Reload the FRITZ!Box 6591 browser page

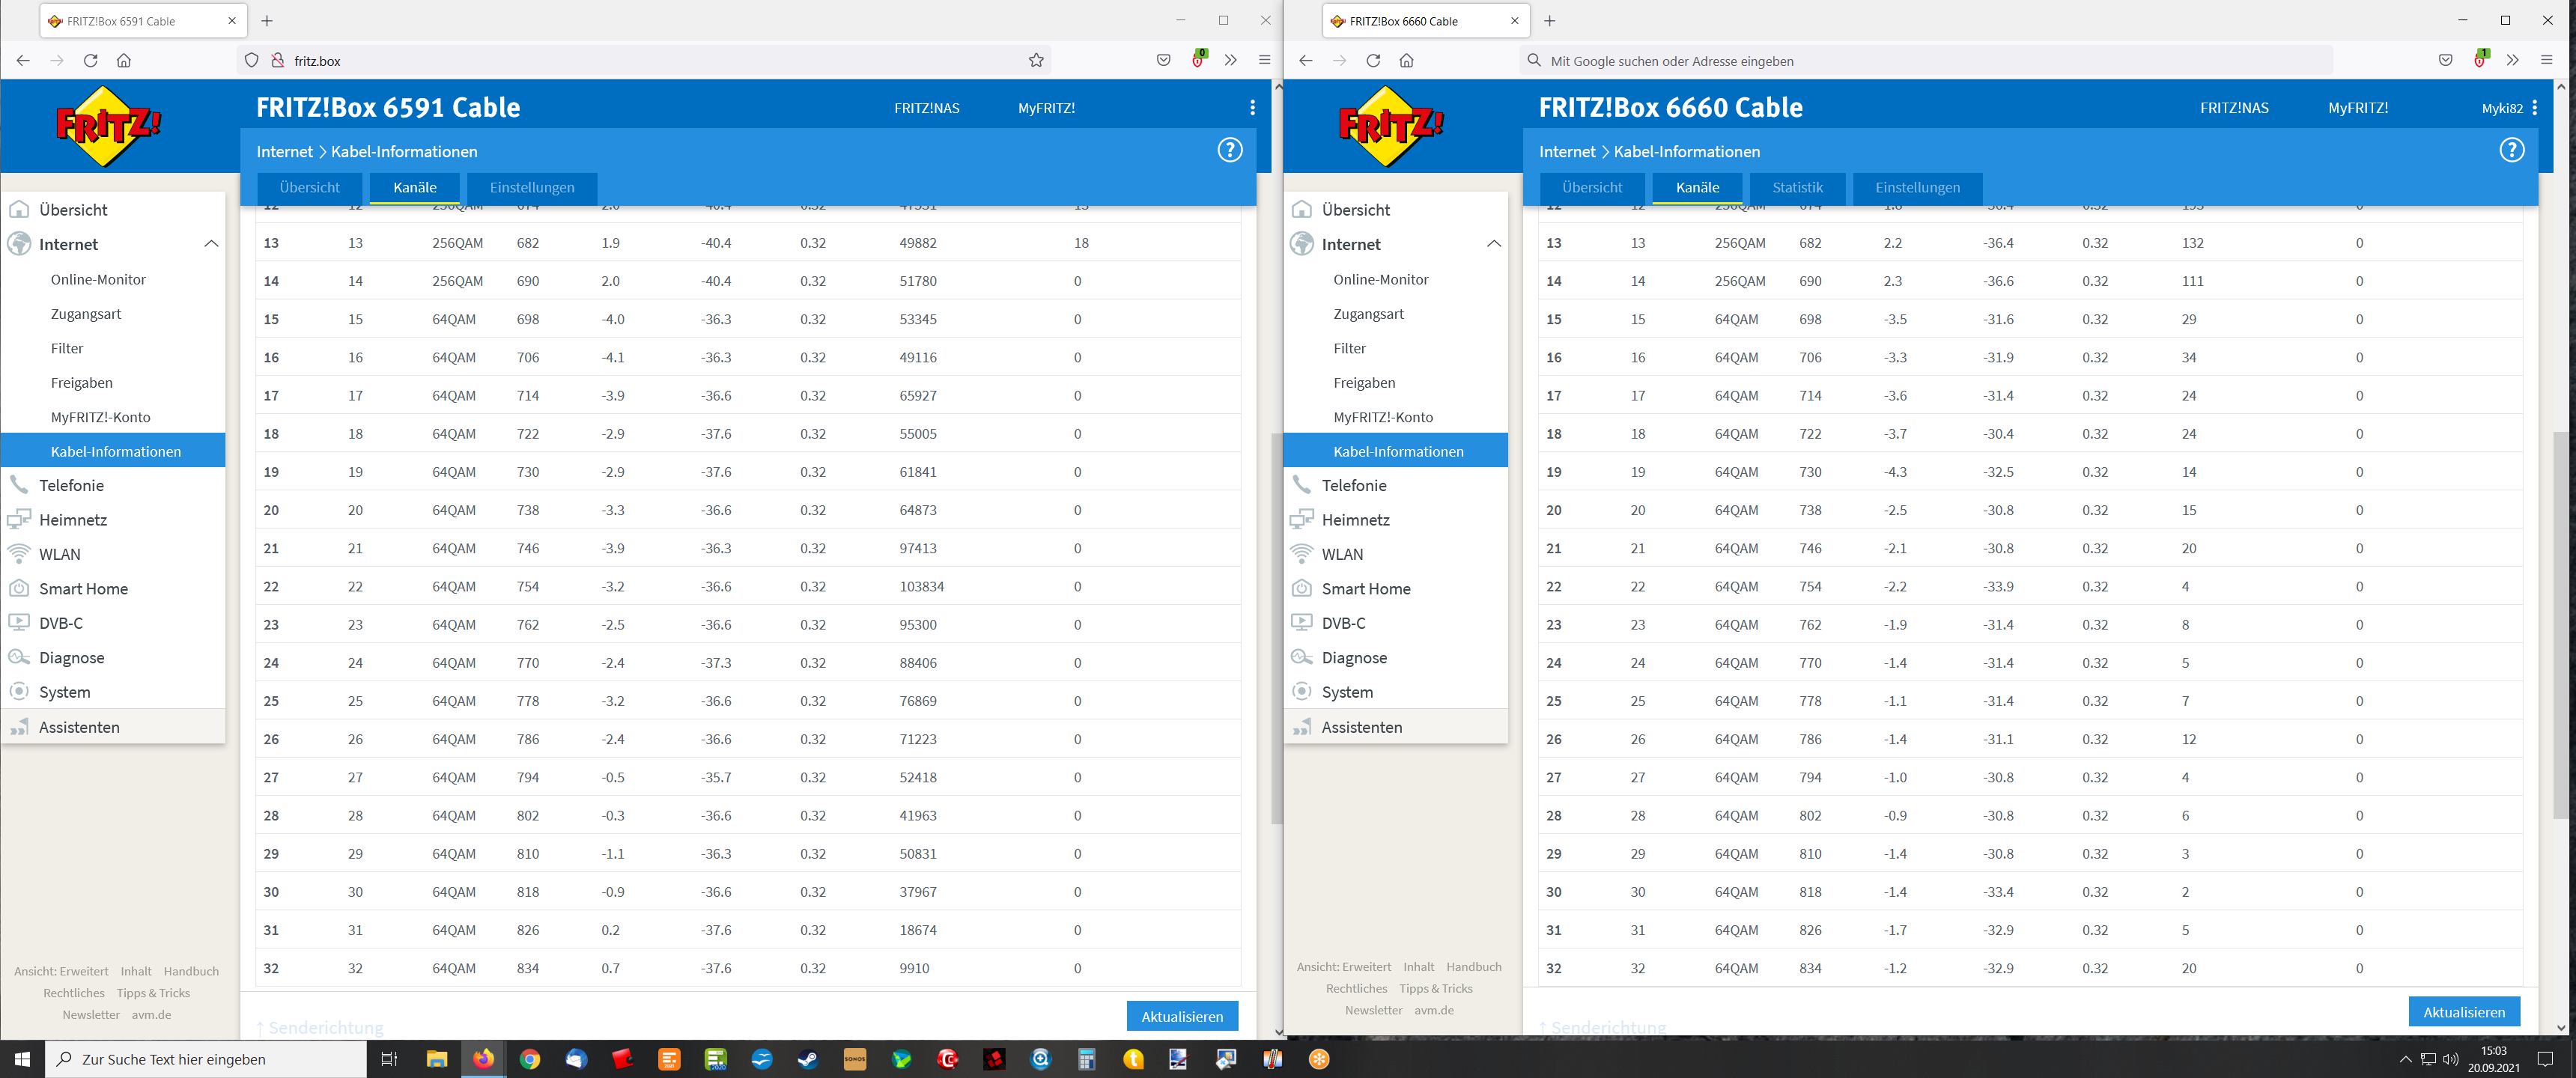[90, 60]
